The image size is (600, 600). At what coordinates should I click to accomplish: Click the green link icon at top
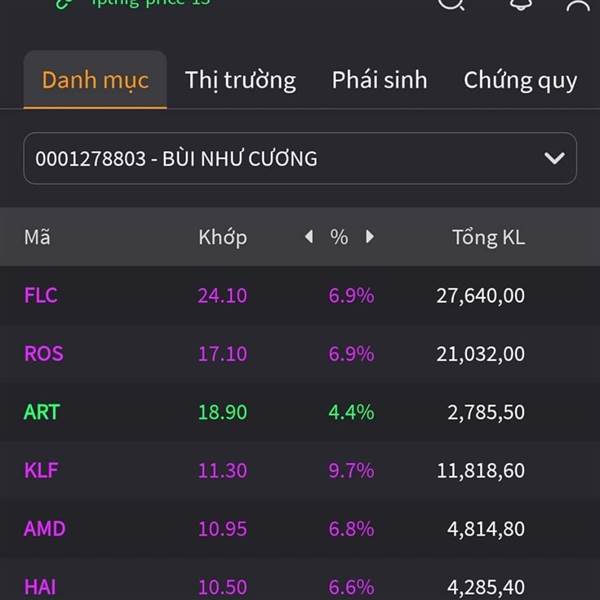[65, 4]
